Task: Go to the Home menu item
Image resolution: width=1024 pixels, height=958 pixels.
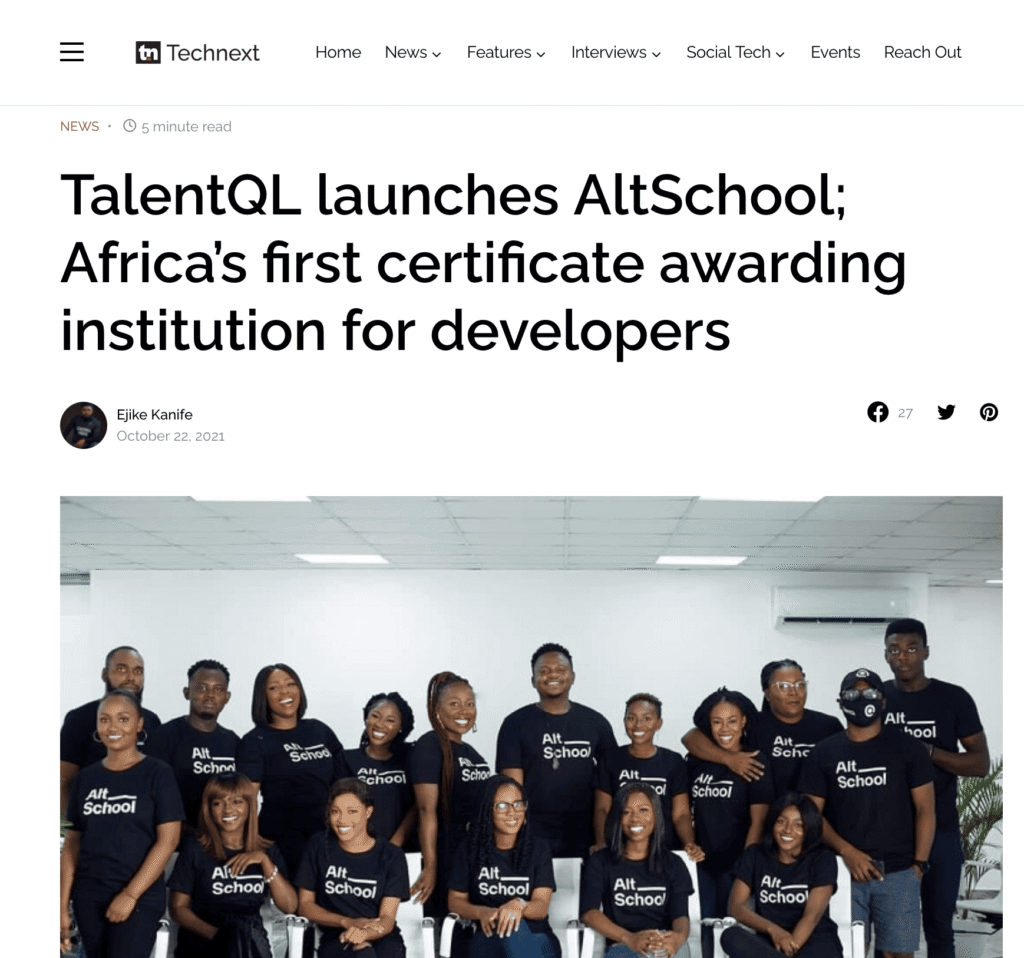Action: click(x=338, y=52)
